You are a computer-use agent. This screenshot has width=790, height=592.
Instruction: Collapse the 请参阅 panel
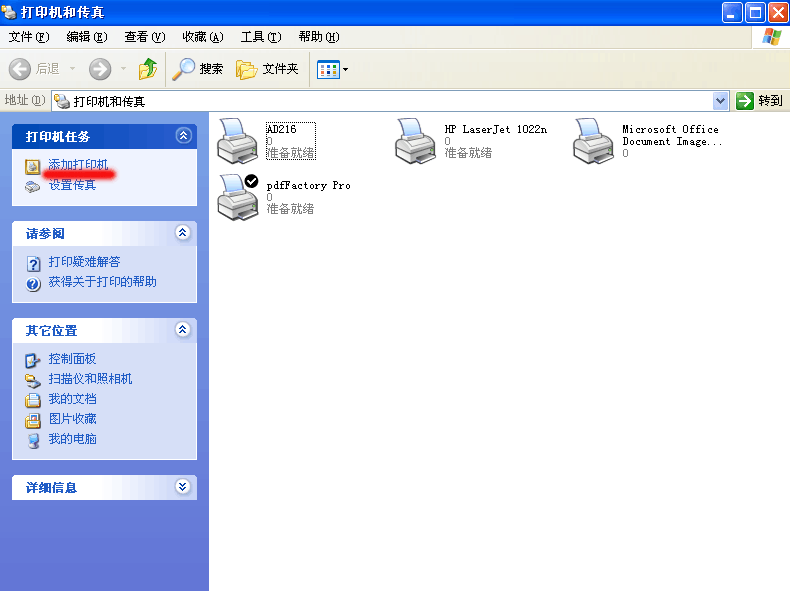(183, 232)
